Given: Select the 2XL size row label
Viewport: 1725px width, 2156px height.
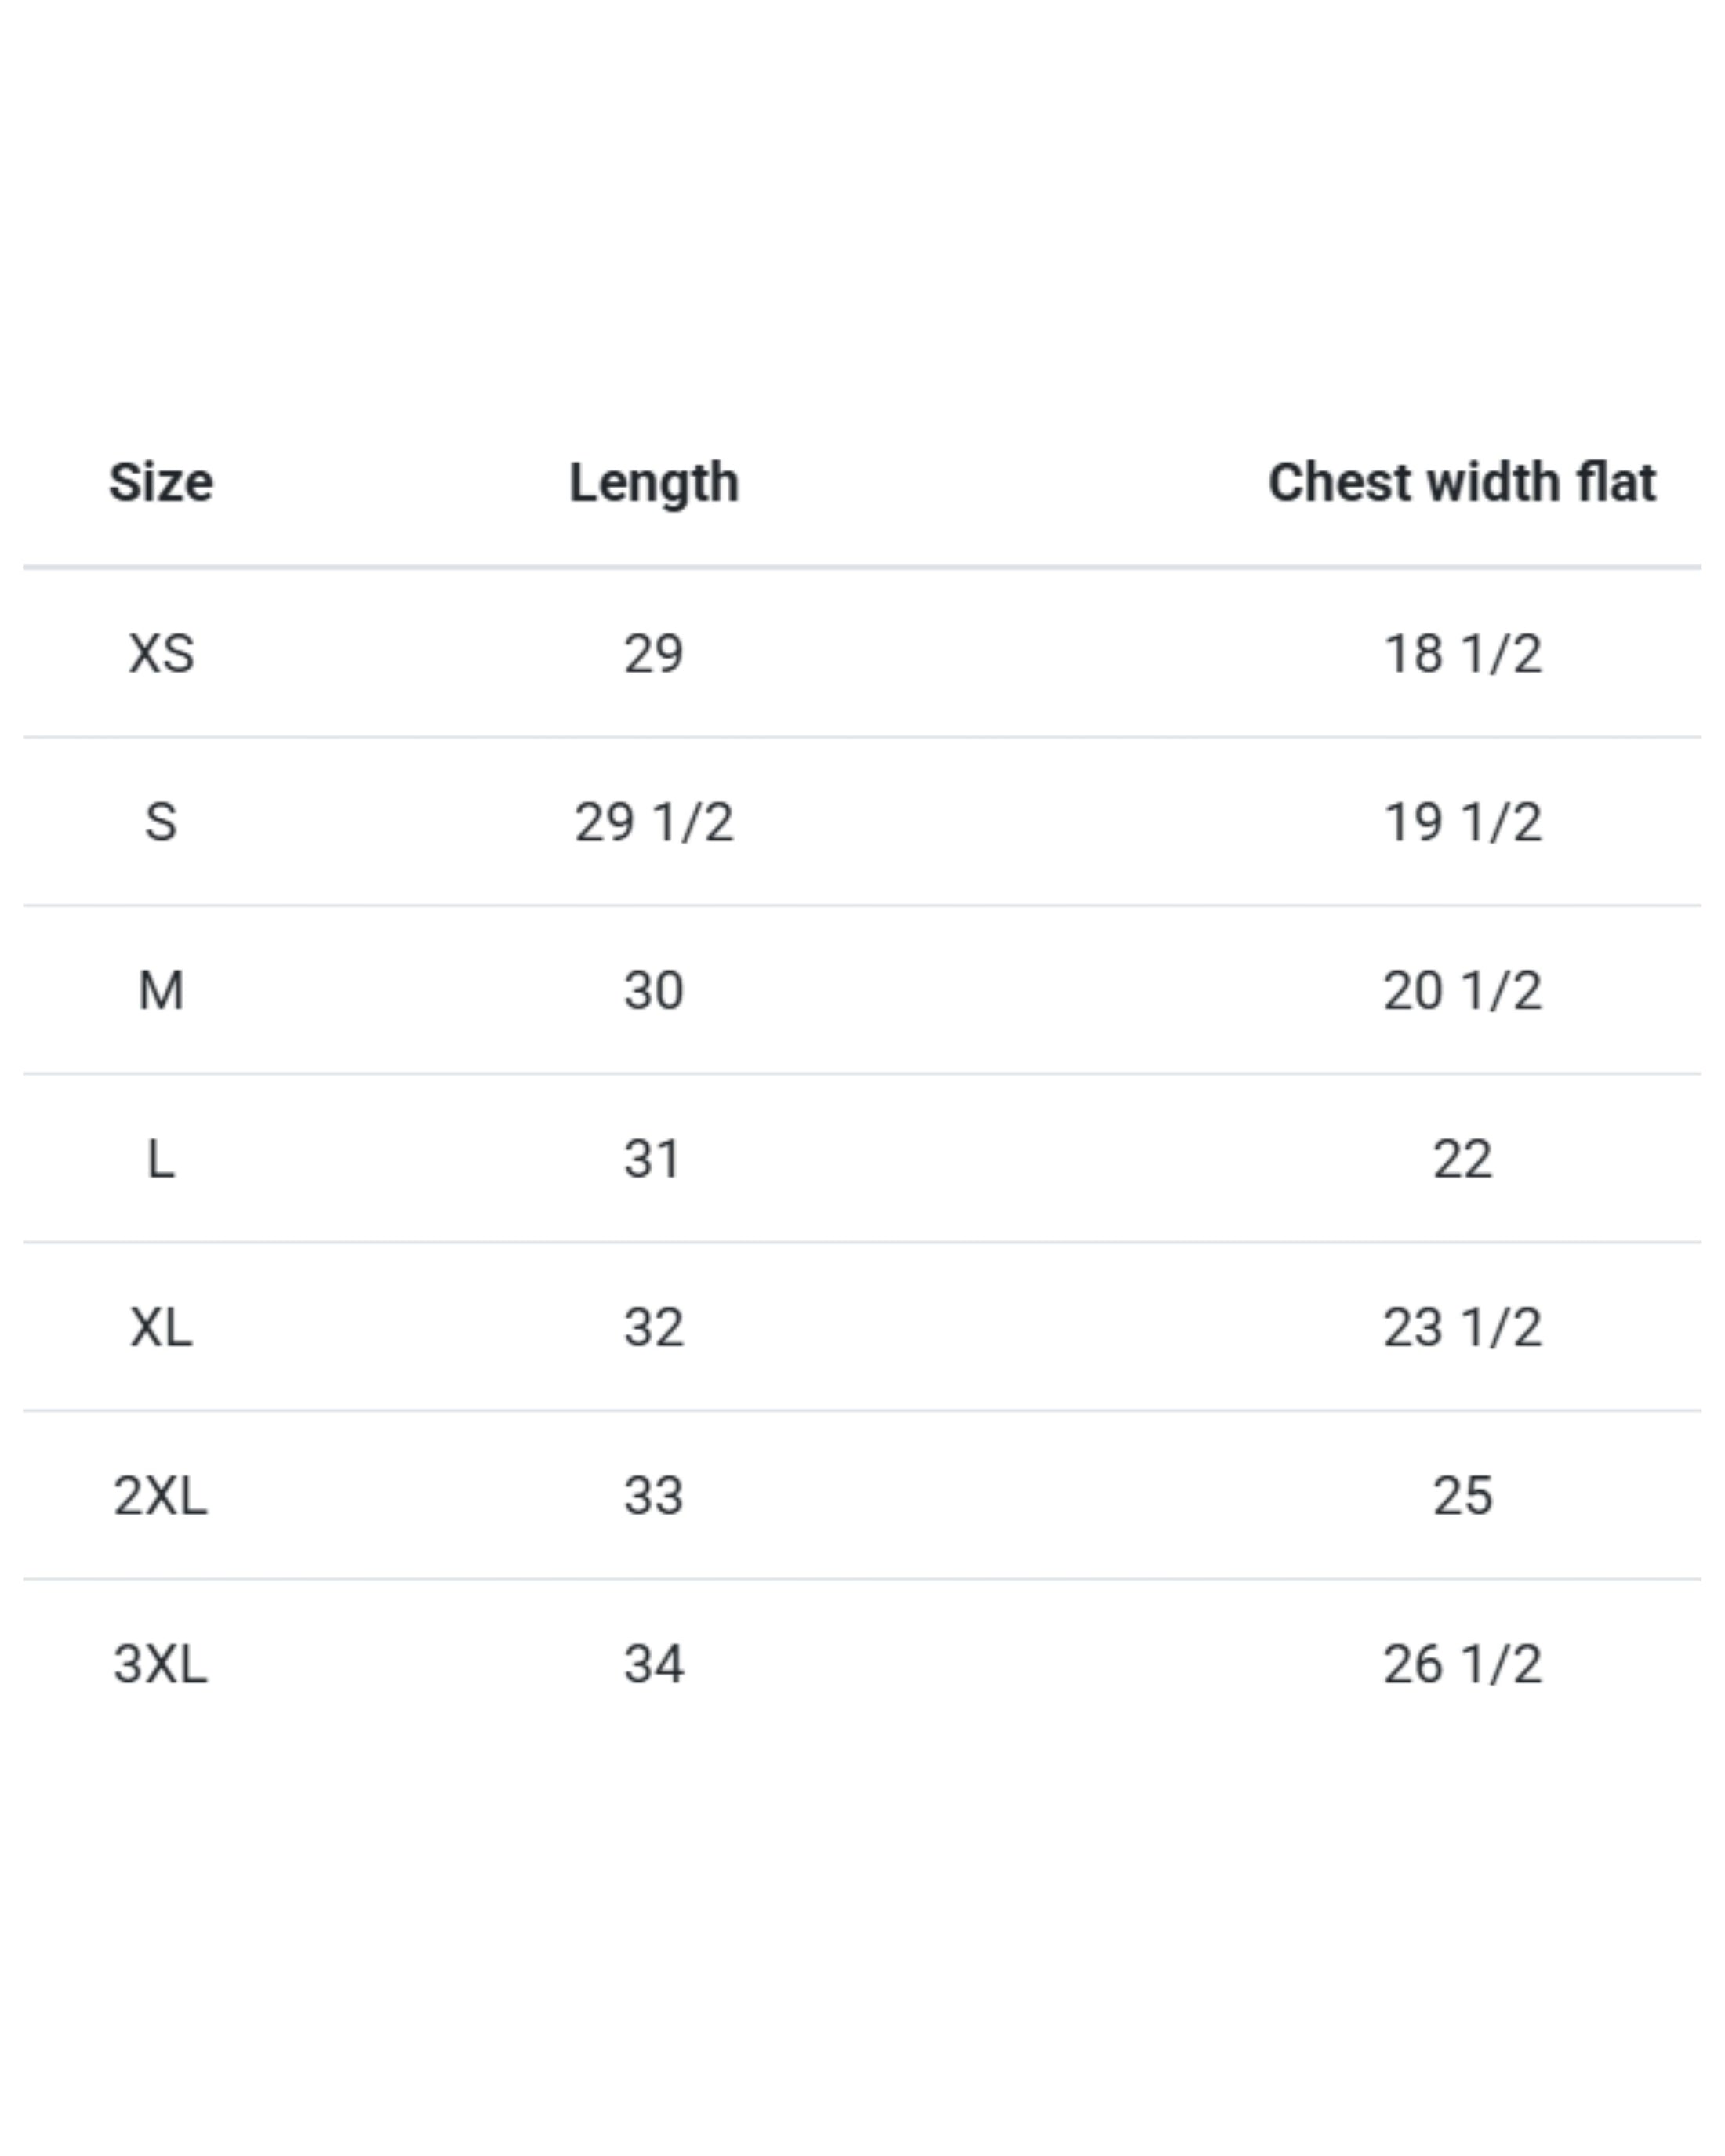Looking at the screenshot, I should coord(161,1496).
